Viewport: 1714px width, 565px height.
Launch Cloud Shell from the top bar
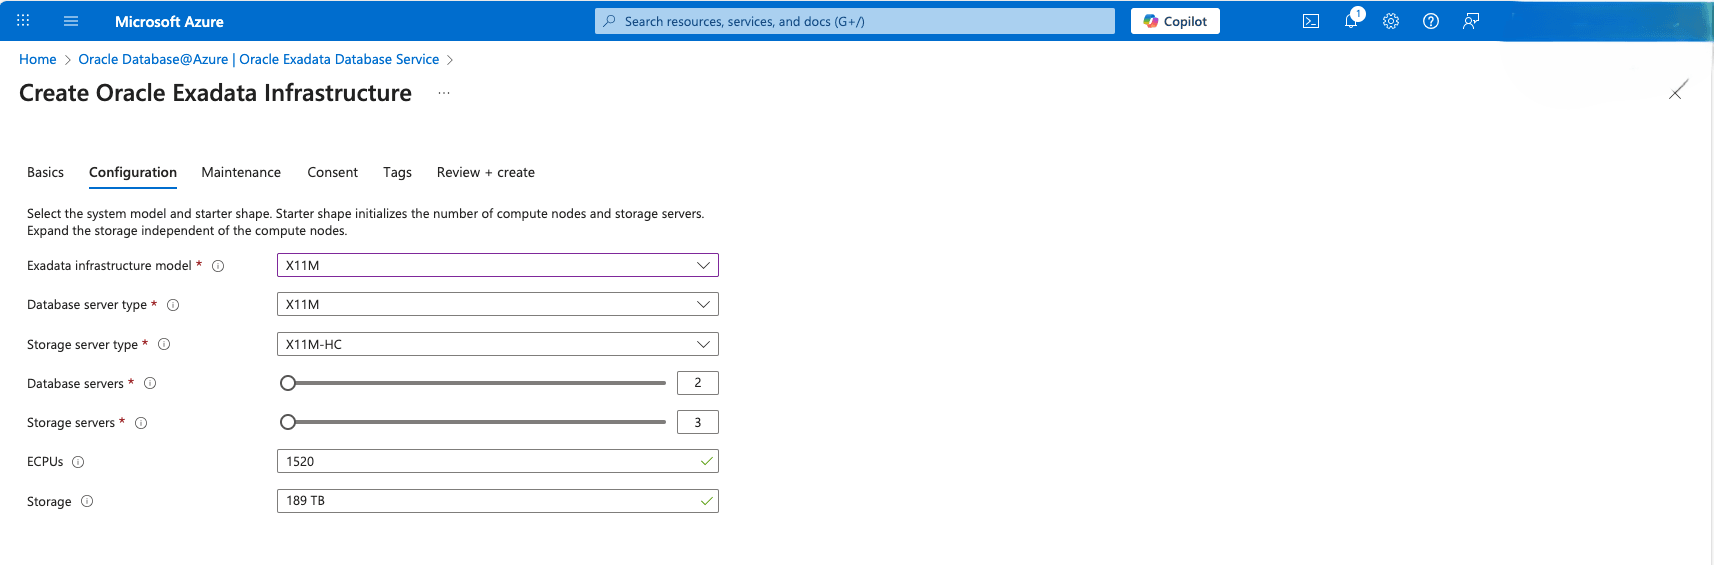coord(1311,21)
